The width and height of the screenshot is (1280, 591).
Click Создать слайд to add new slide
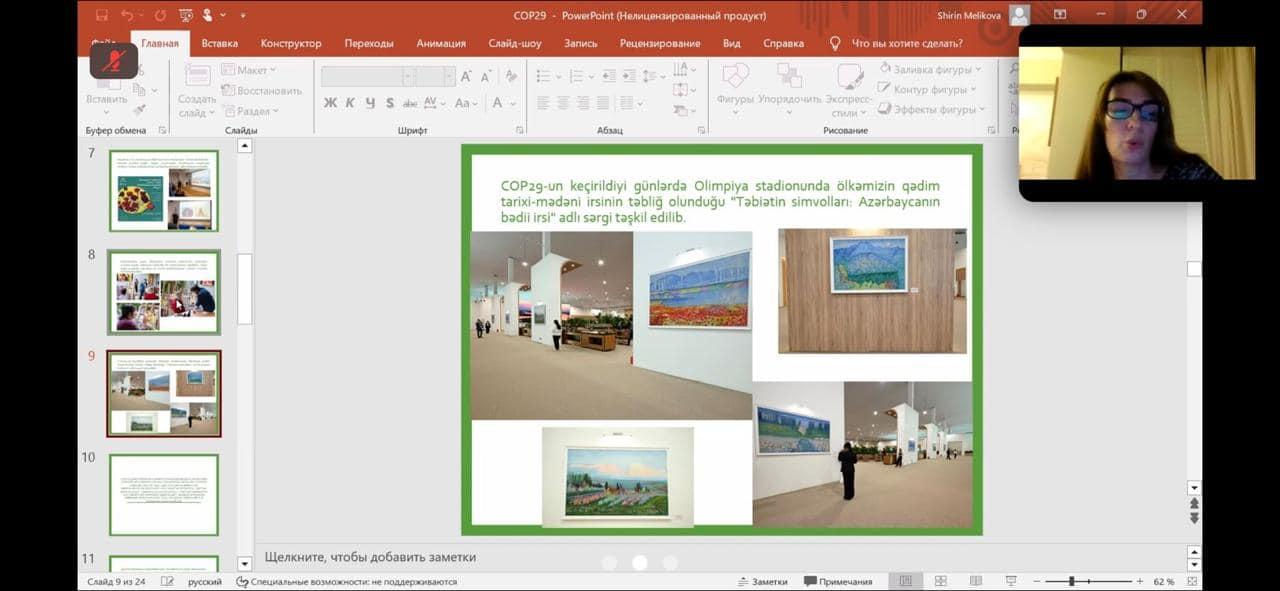tap(197, 90)
